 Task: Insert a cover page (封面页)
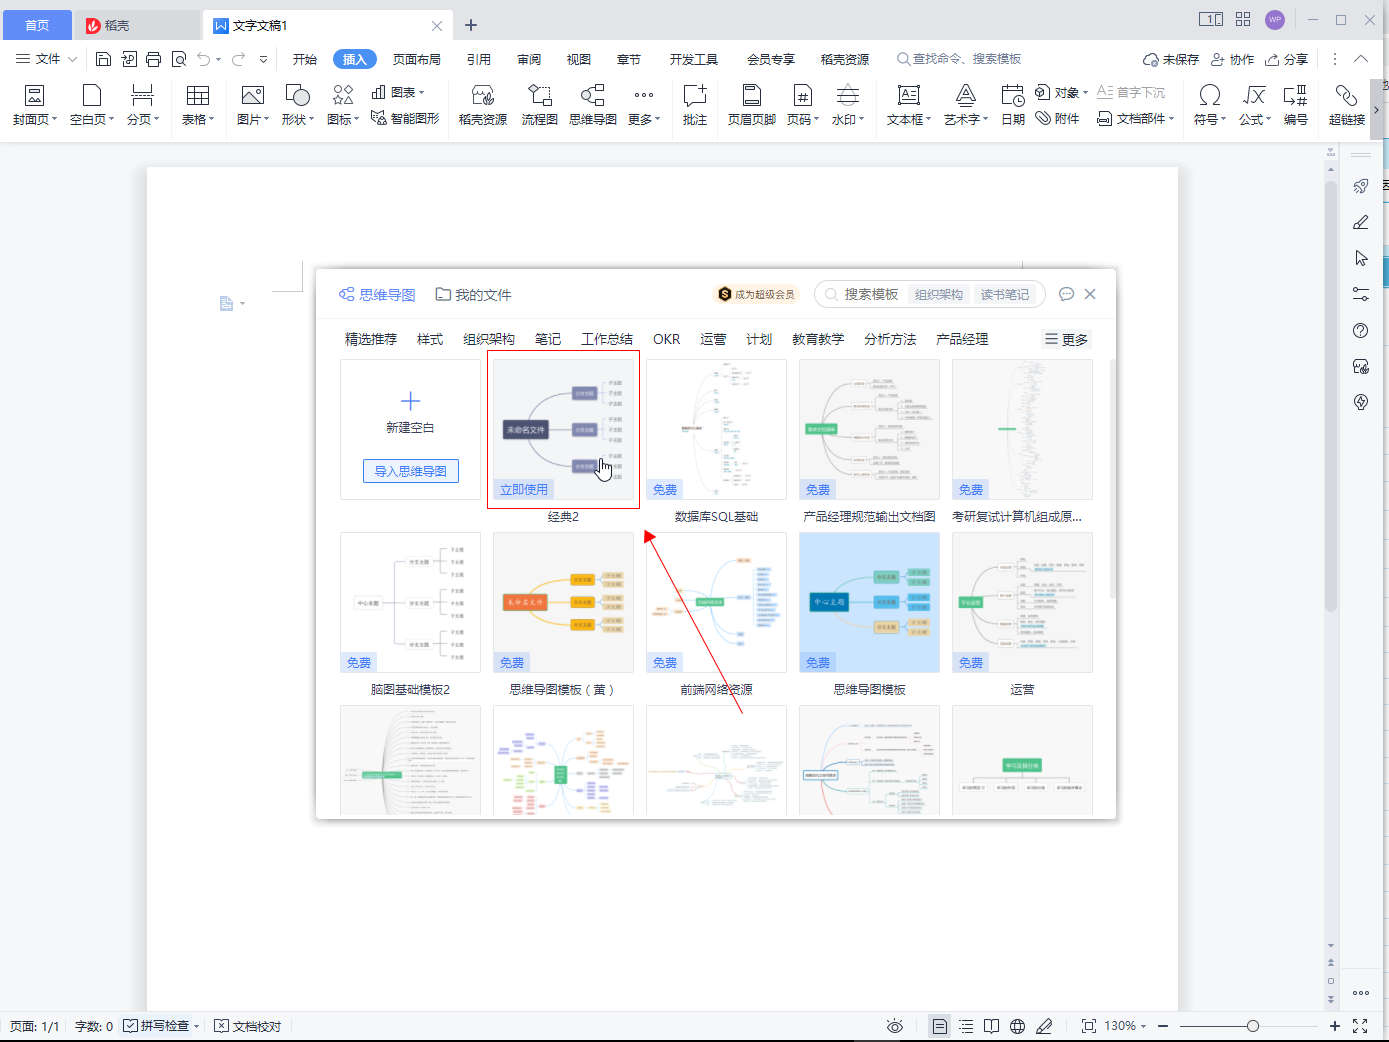(x=35, y=105)
